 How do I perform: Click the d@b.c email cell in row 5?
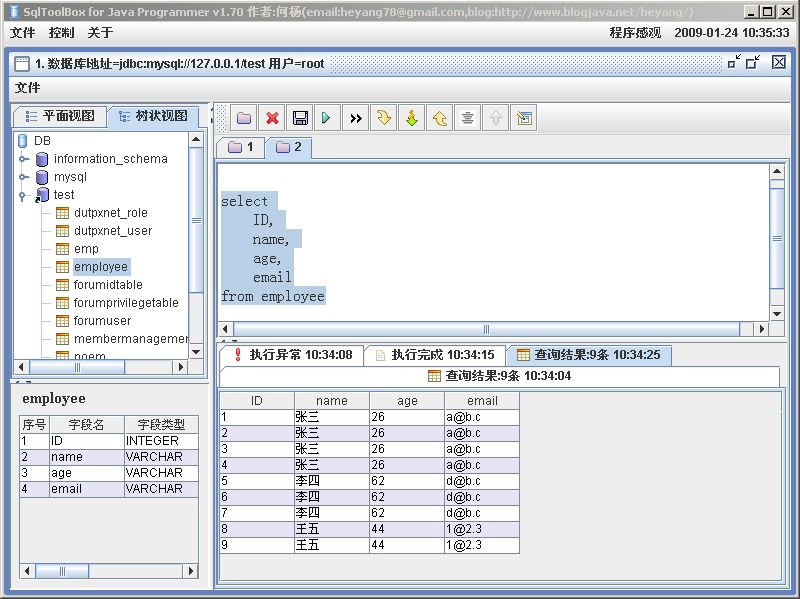(x=482, y=481)
